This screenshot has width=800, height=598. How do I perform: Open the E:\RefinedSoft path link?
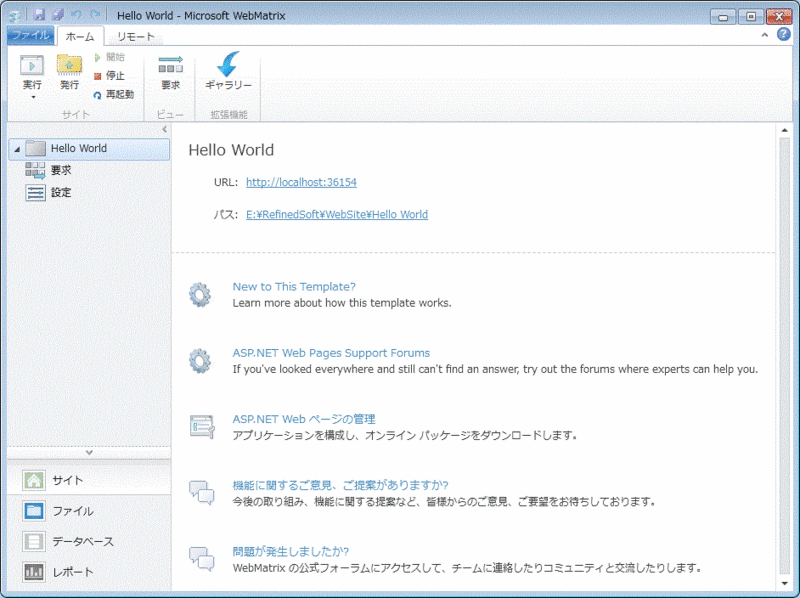point(337,214)
